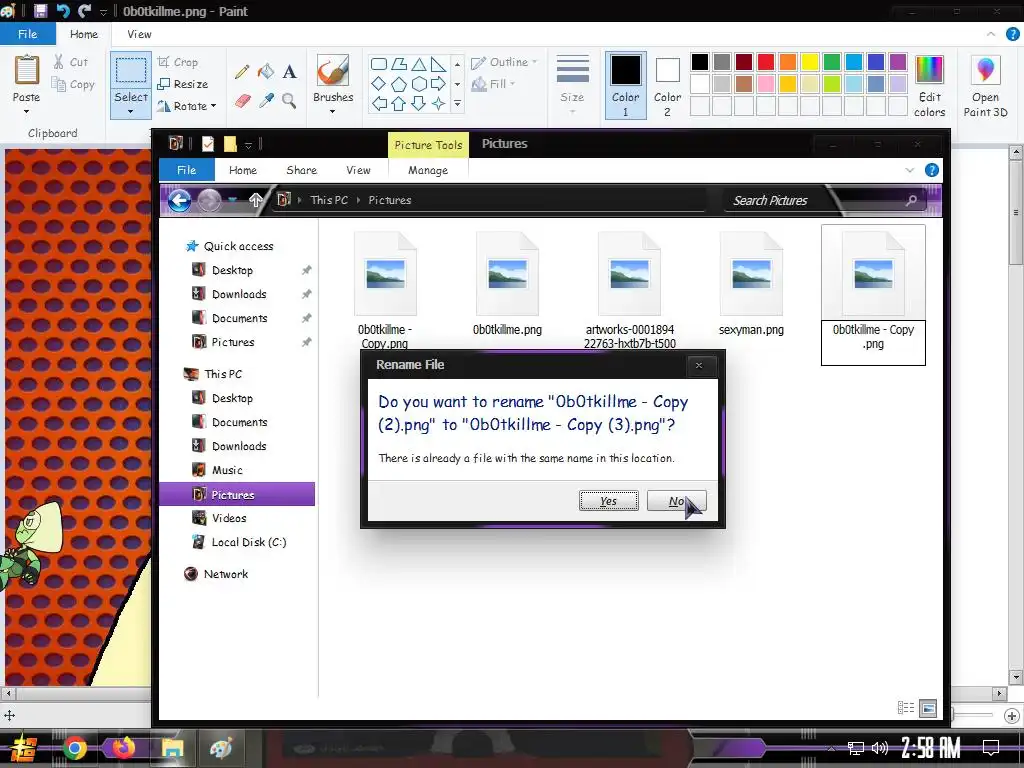The width and height of the screenshot is (1024, 768).
Task: Click No in the Rename File dialog
Action: coord(677,501)
